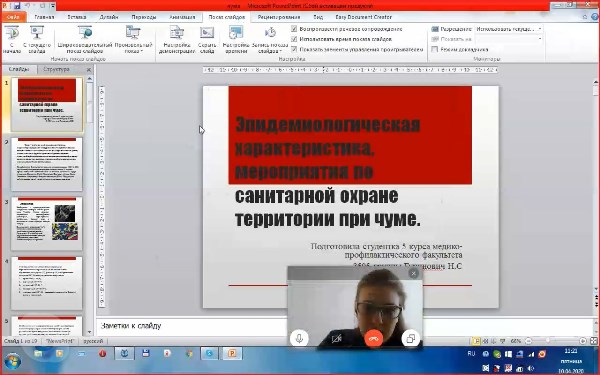Viewport: 600px width, 375px height.
Task: Toggle Play Narrations checkbox
Action: pyautogui.click(x=294, y=29)
